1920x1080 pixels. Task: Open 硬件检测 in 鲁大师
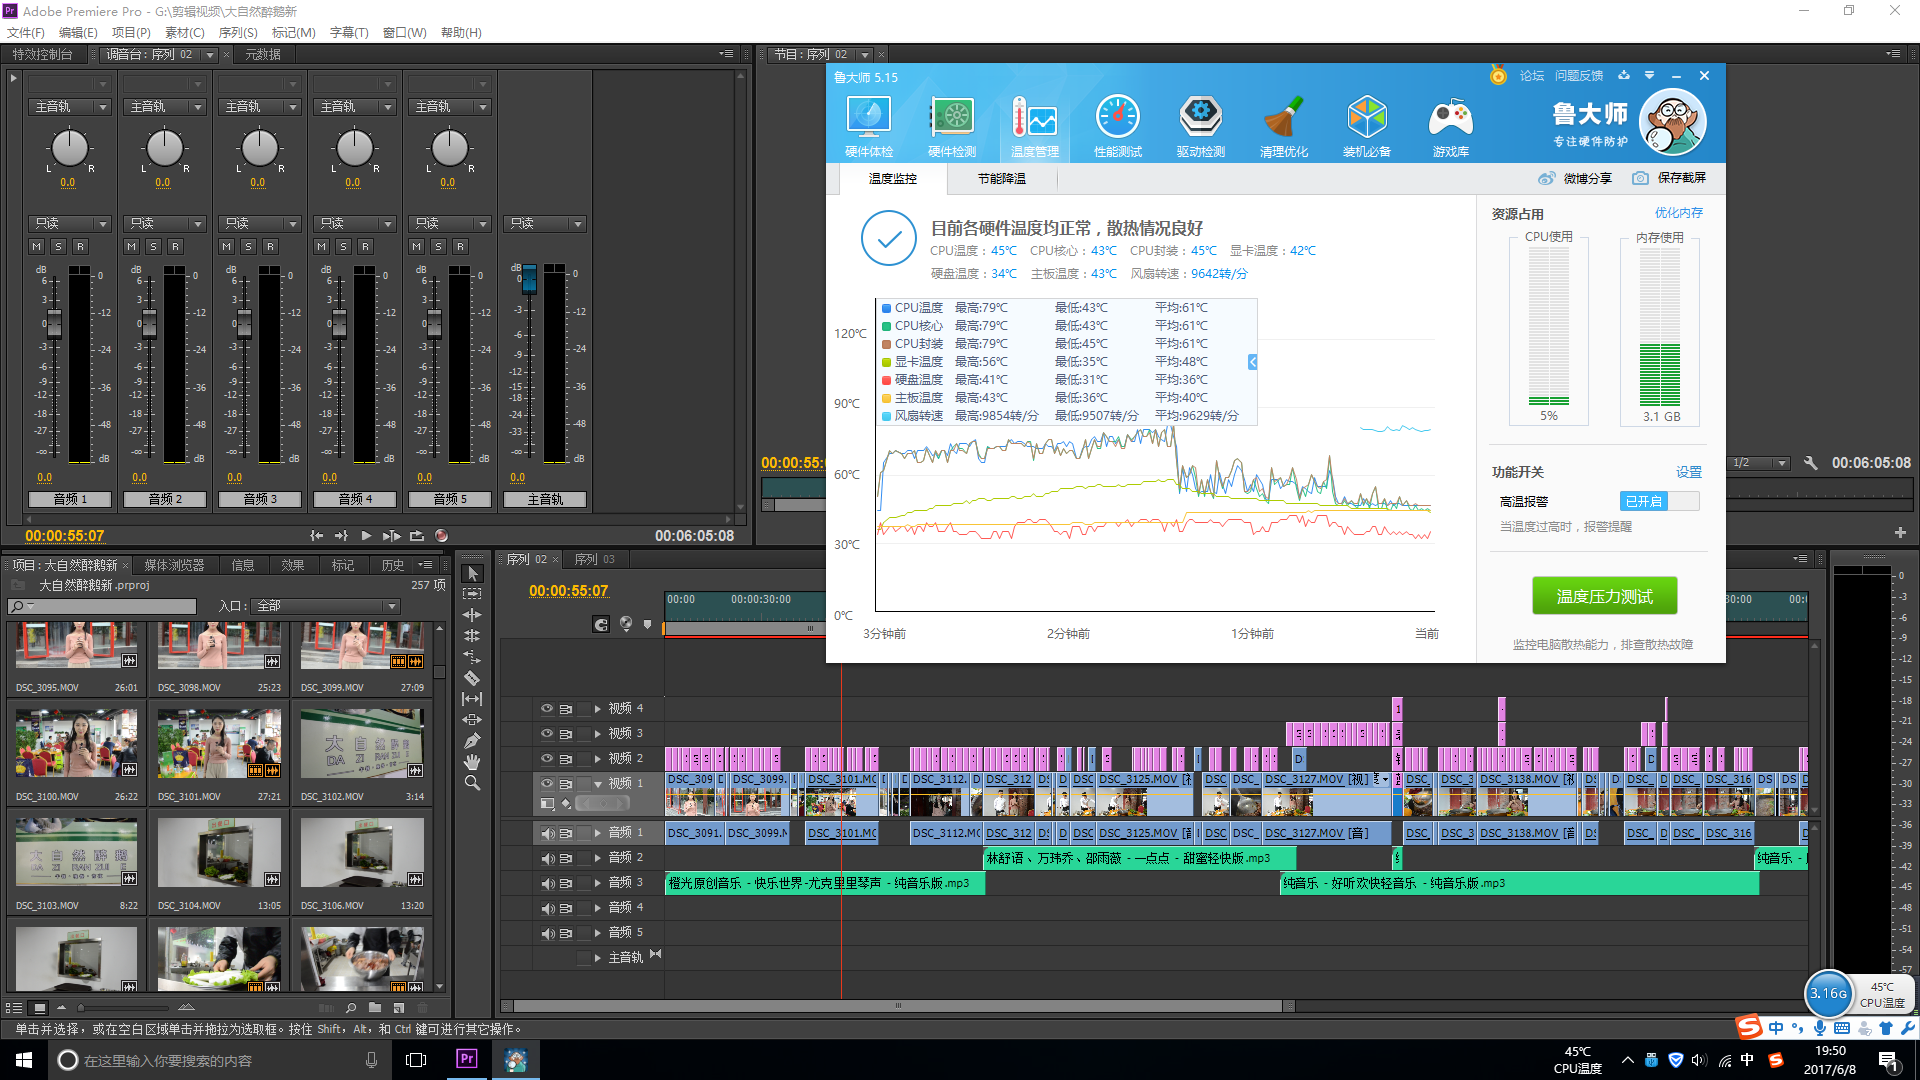click(951, 126)
